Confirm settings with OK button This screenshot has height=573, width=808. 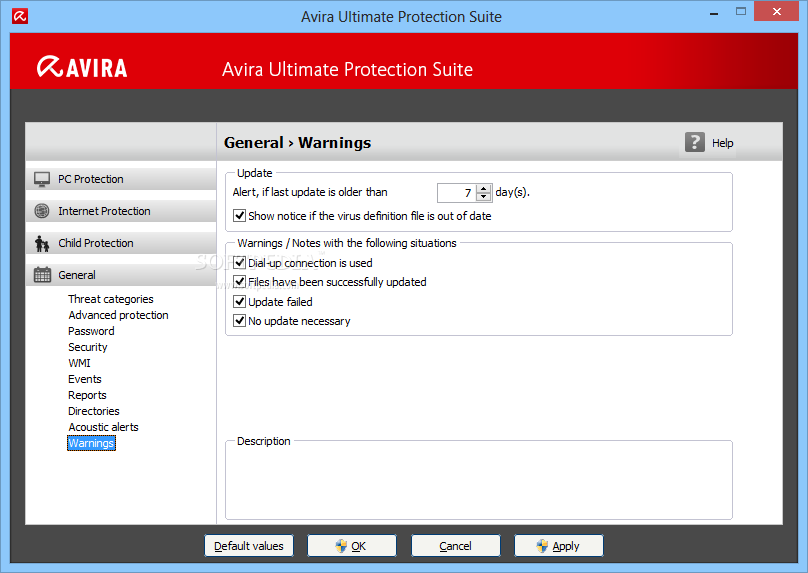(352, 546)
